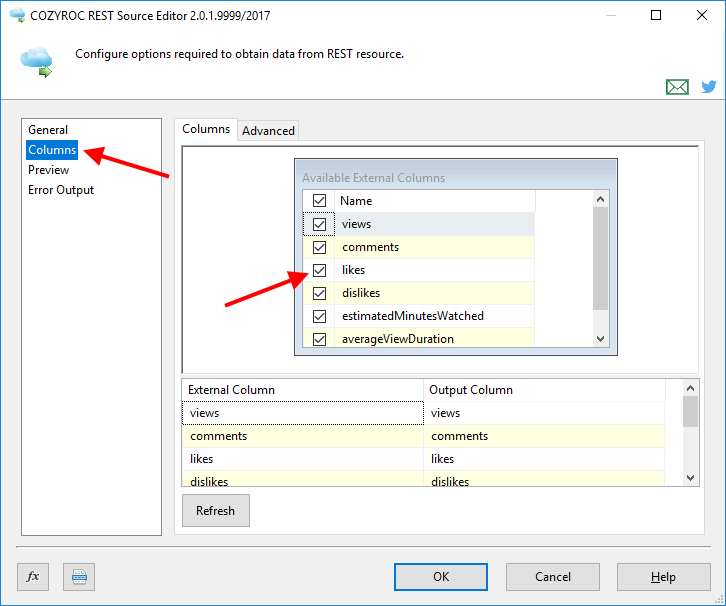The width and height of the screenshot is (726, 606).
Task: Select the views Output Column cell
Action: pos(544,413)
